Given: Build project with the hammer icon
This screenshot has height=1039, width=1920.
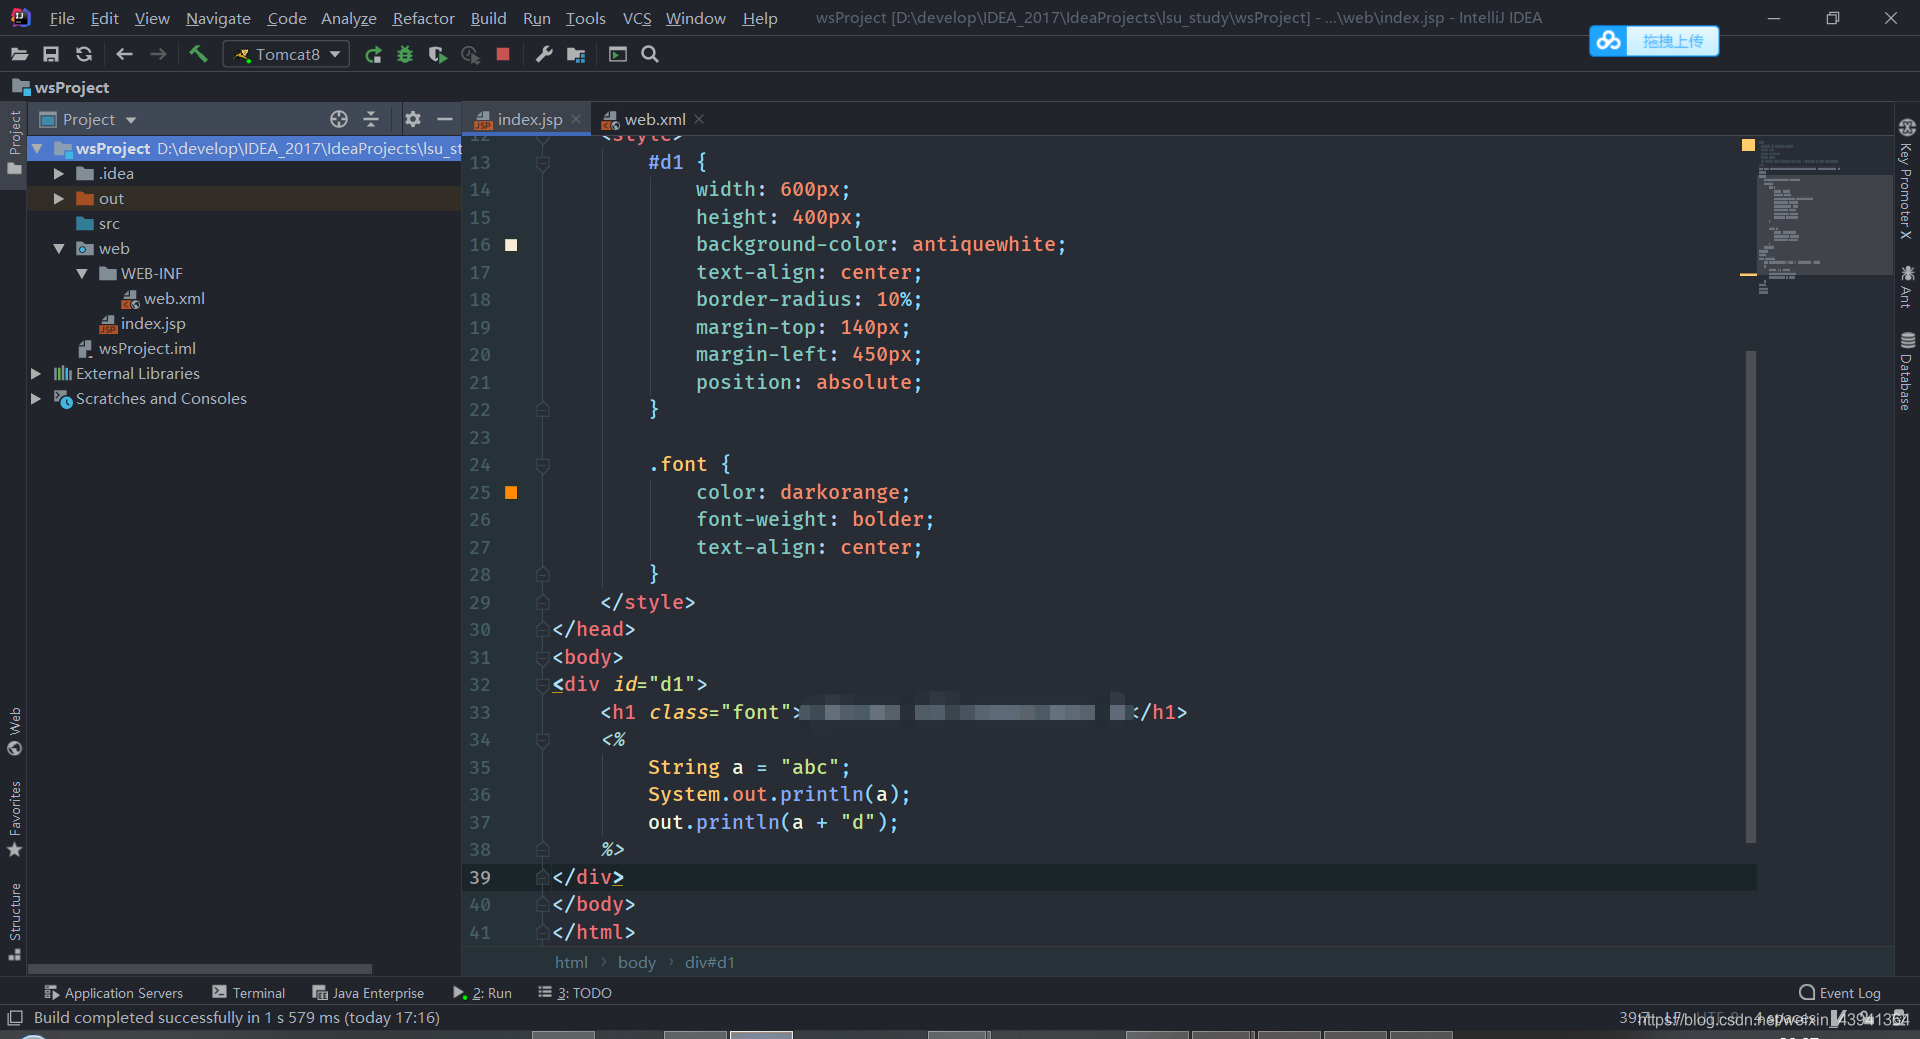Looking at the screenshot, I should (198, 54).
